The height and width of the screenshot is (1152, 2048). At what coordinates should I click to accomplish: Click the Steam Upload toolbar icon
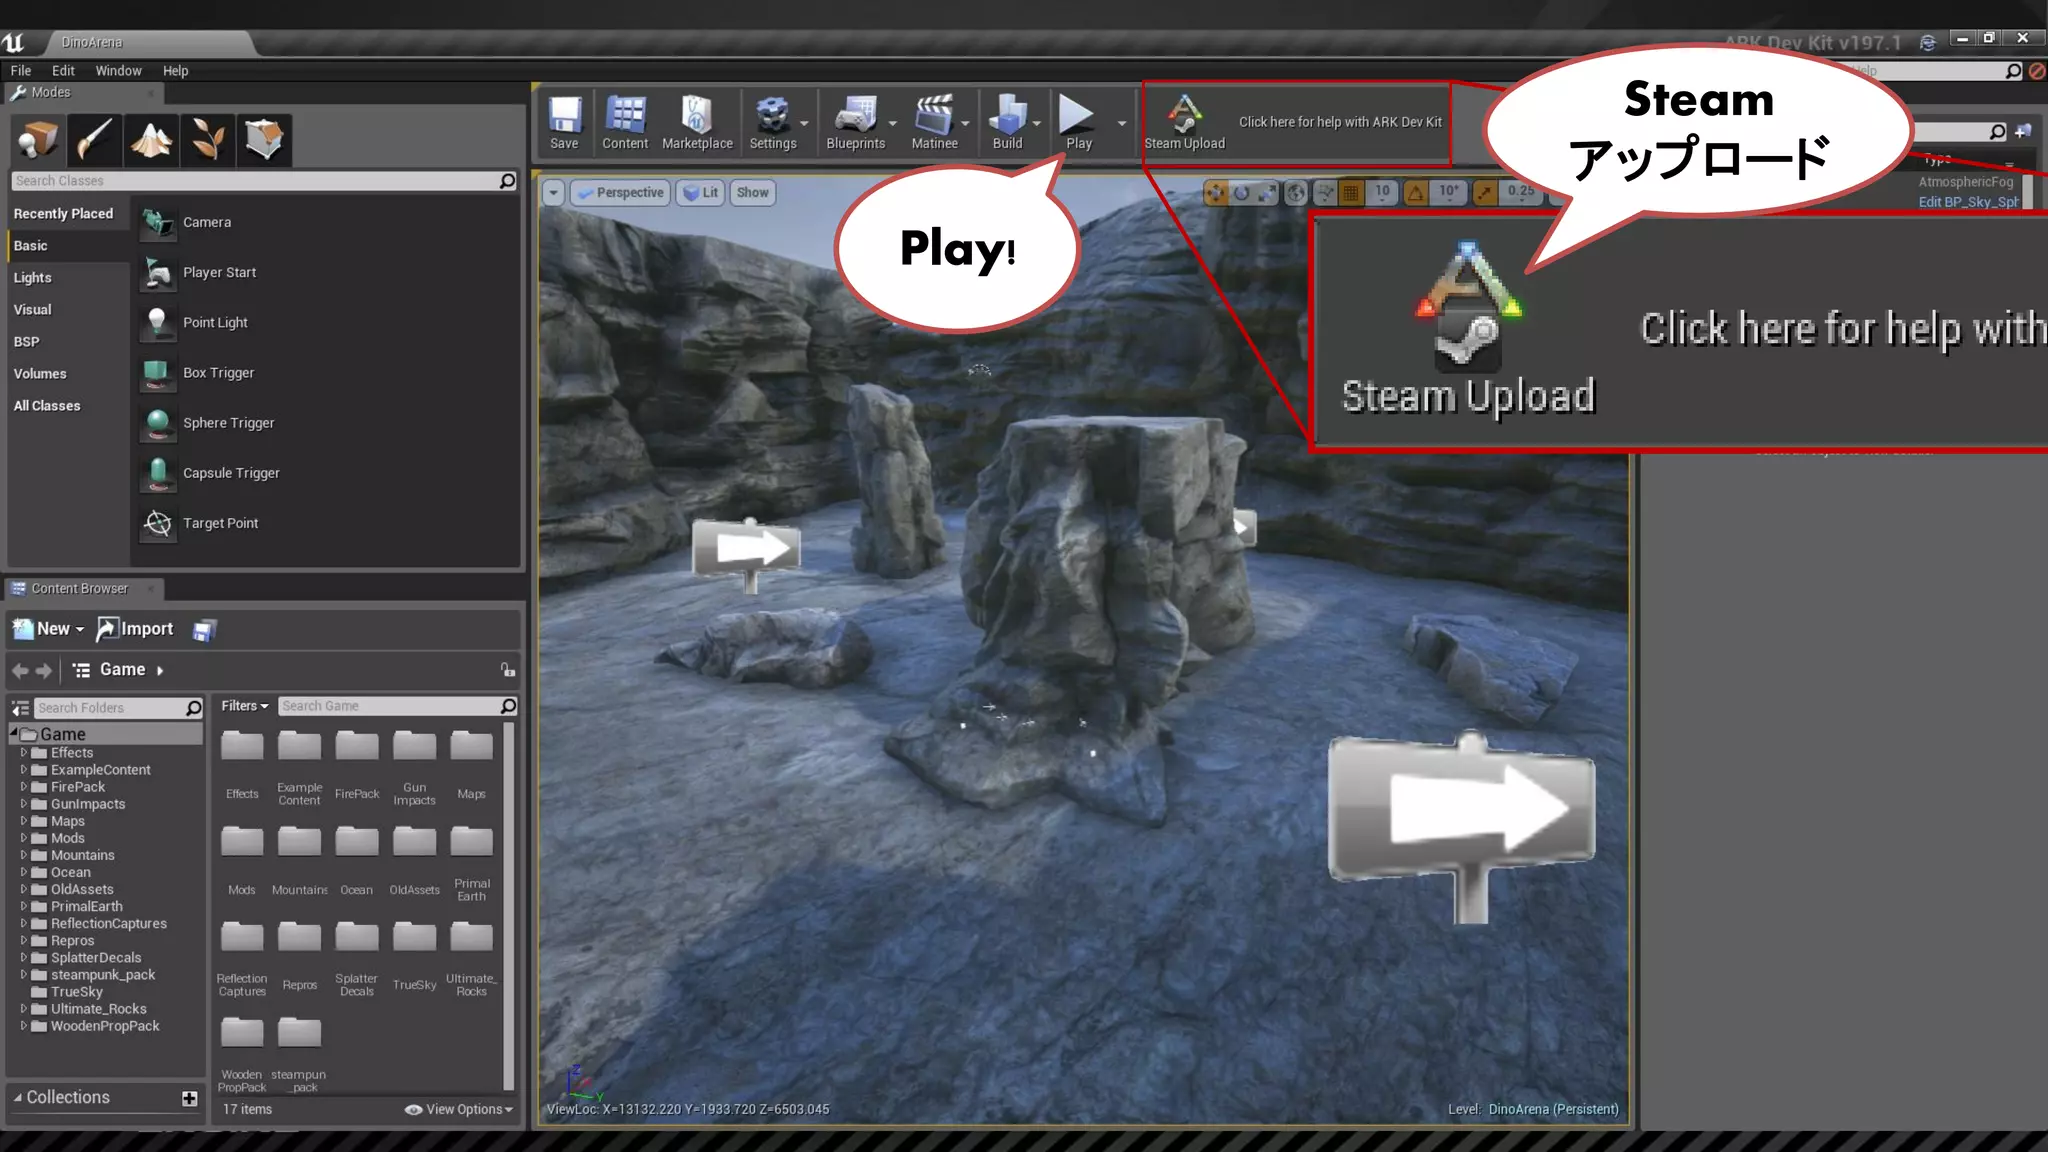point(1184,122)
